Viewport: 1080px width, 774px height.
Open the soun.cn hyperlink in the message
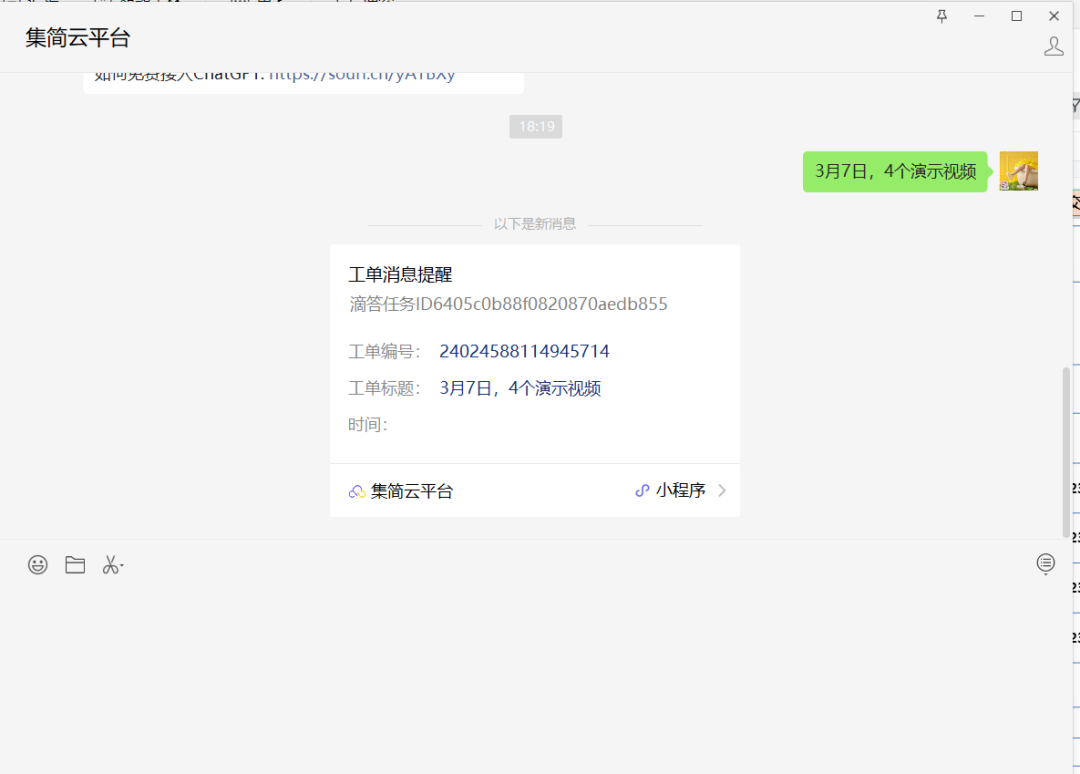tap(362, 76)
